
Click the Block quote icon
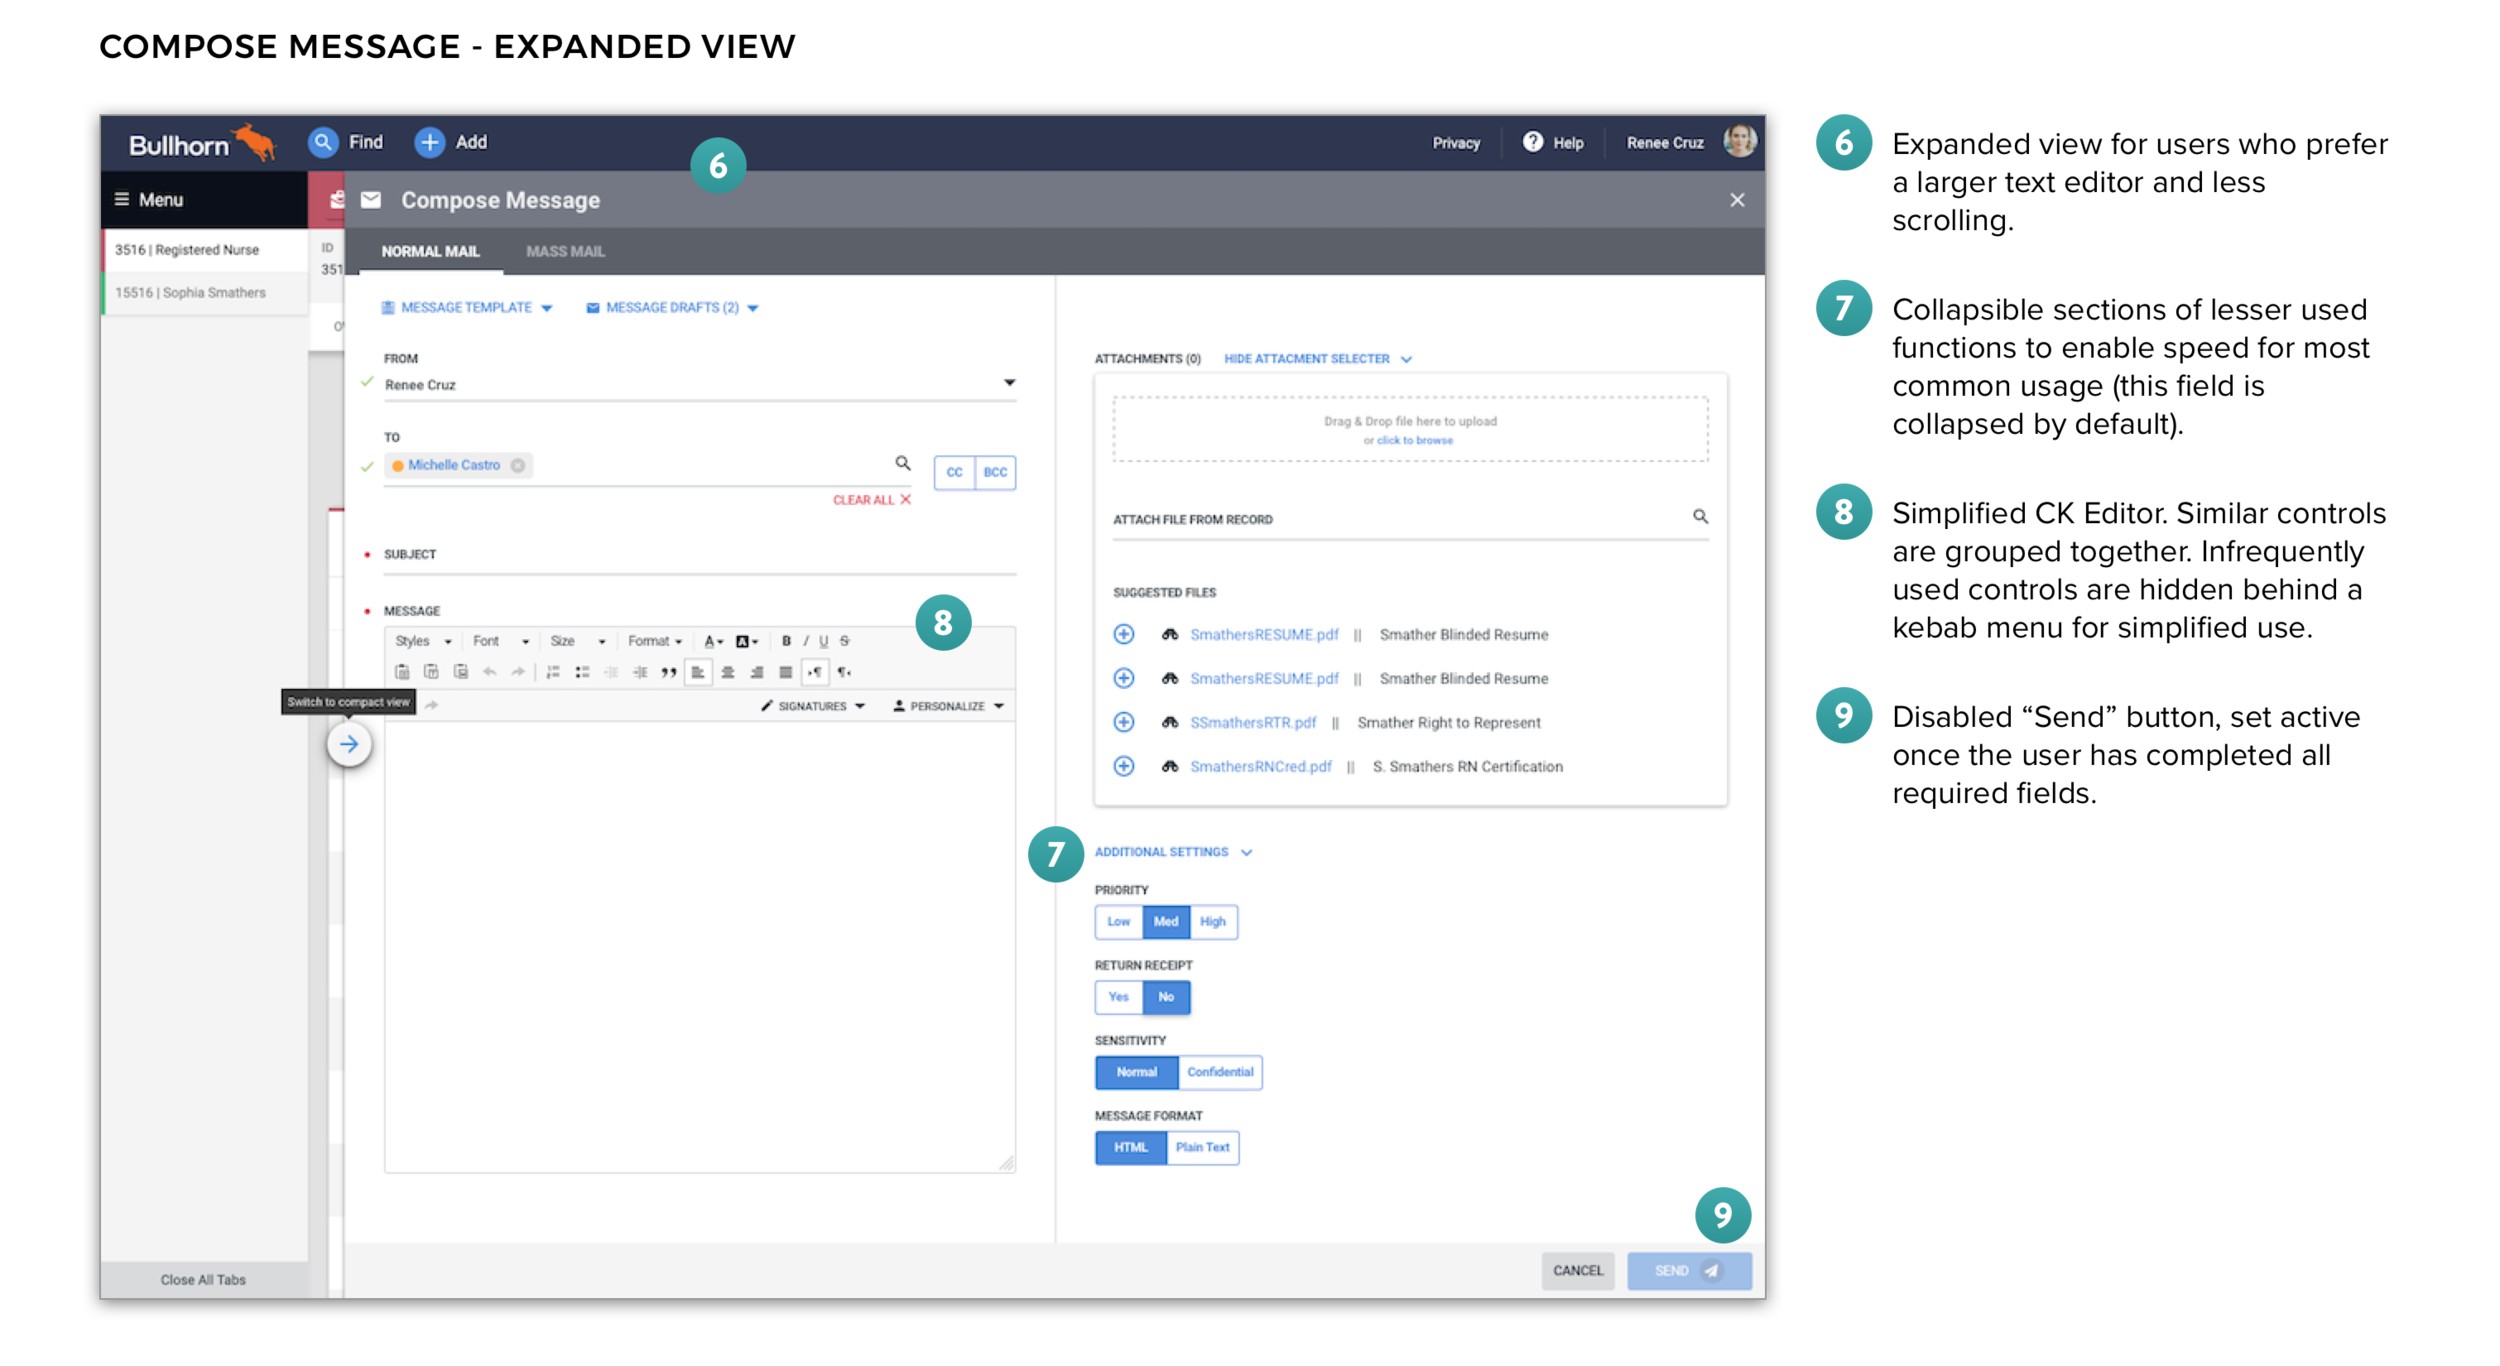click(669, 672)
